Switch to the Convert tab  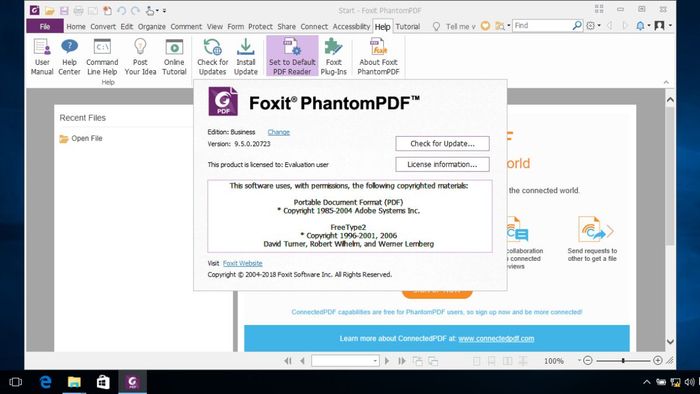pyautogui.click(x=103, y=27)
